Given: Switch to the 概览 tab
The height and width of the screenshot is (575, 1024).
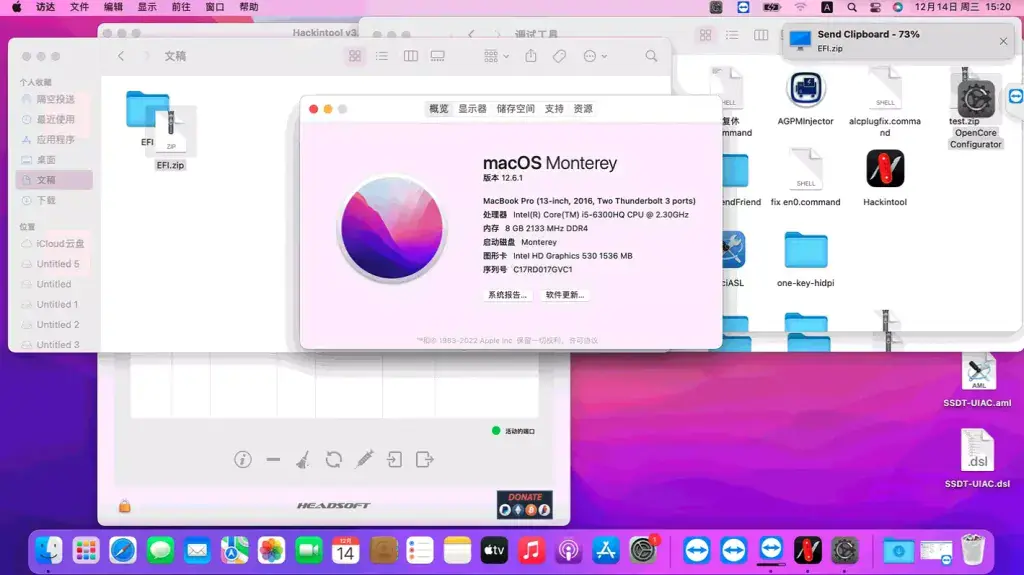Looking at the screenshot, I should click(x=439, y=108).
